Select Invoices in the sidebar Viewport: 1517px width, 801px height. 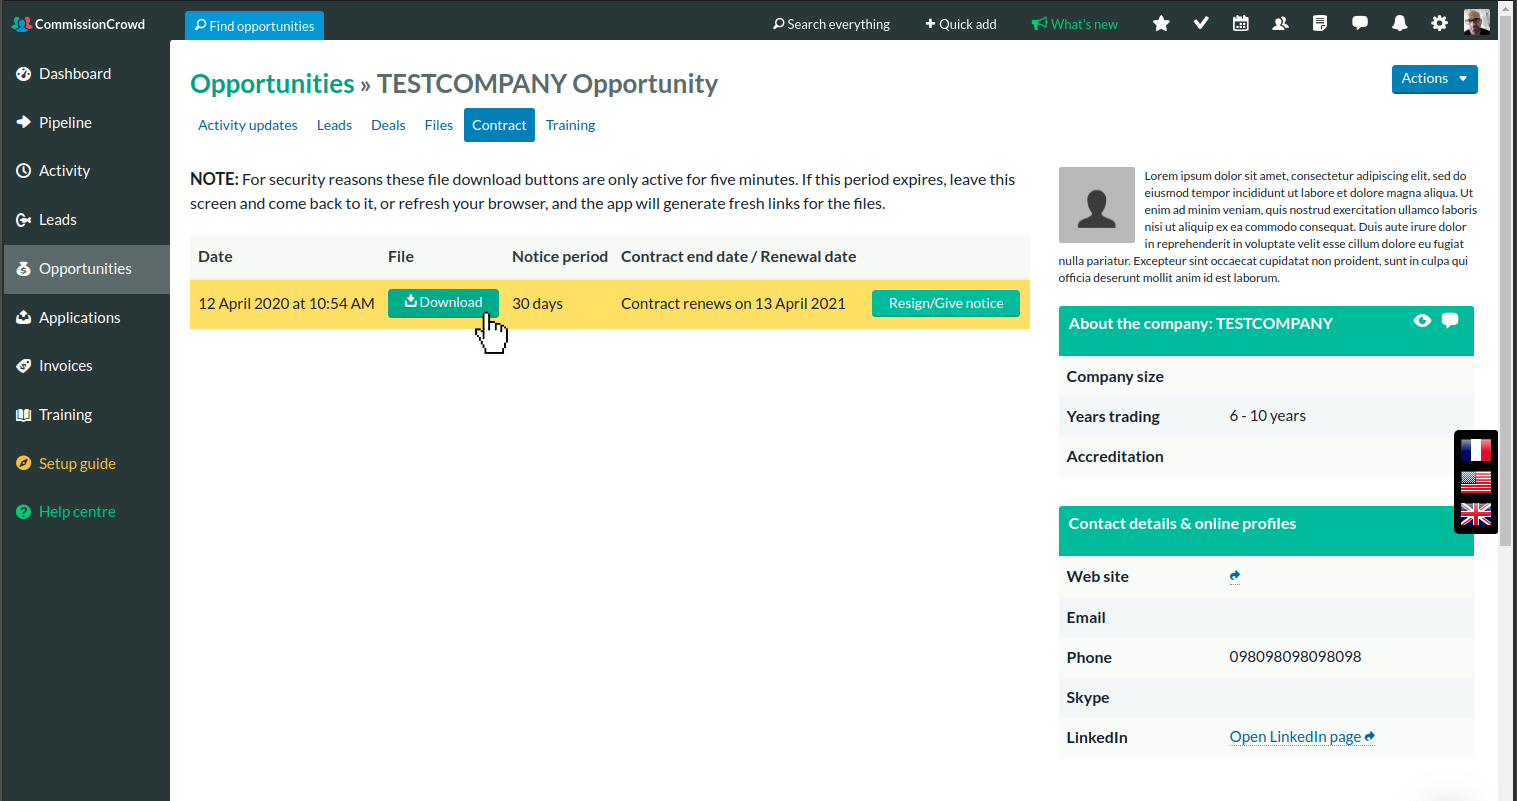[x=65, y=366]
